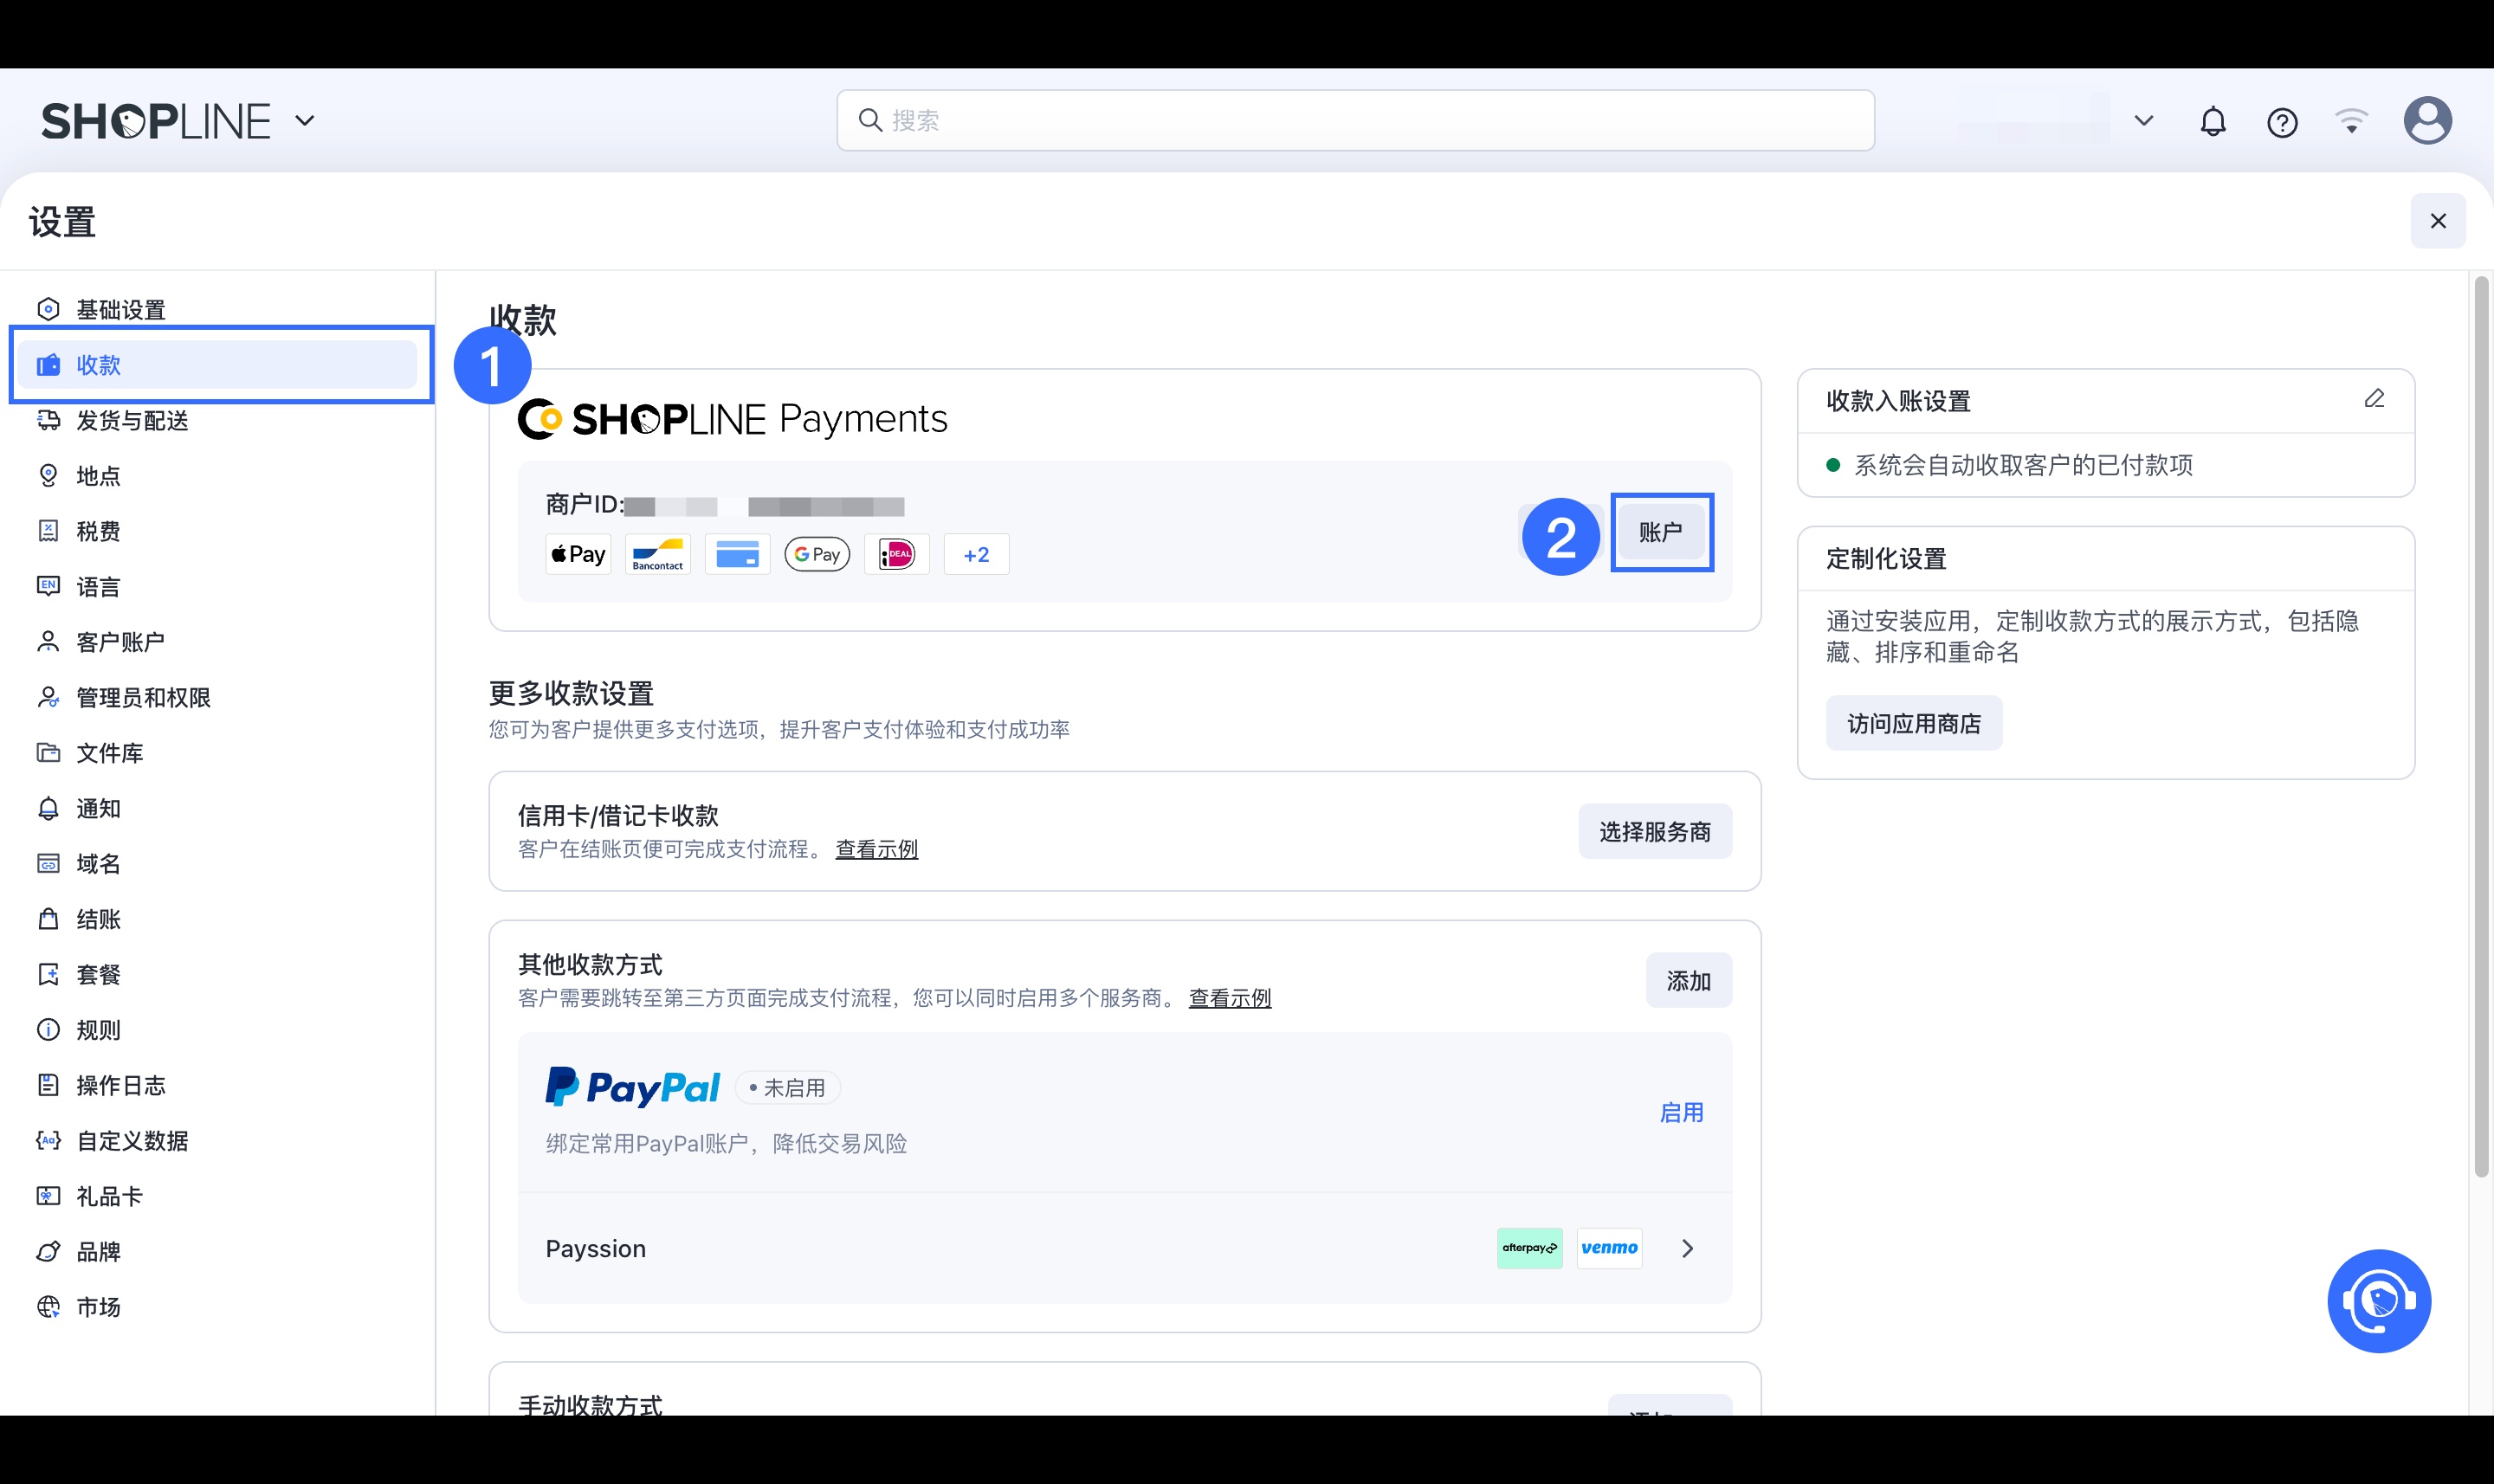This screenshot has width=2494, height=1484.
Task: Open the help question mark icon
Action: click(x=2282, y=122)
